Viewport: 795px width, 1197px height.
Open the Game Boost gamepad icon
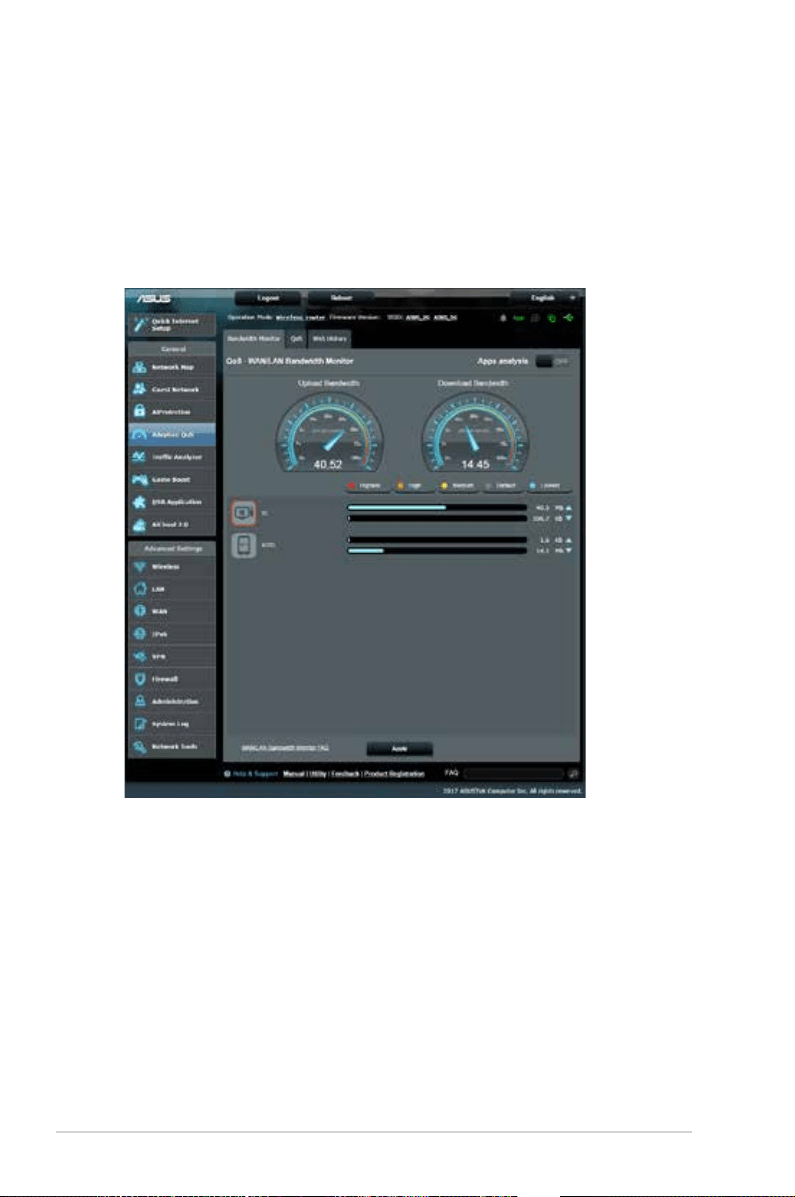click(x=140, y=479)
